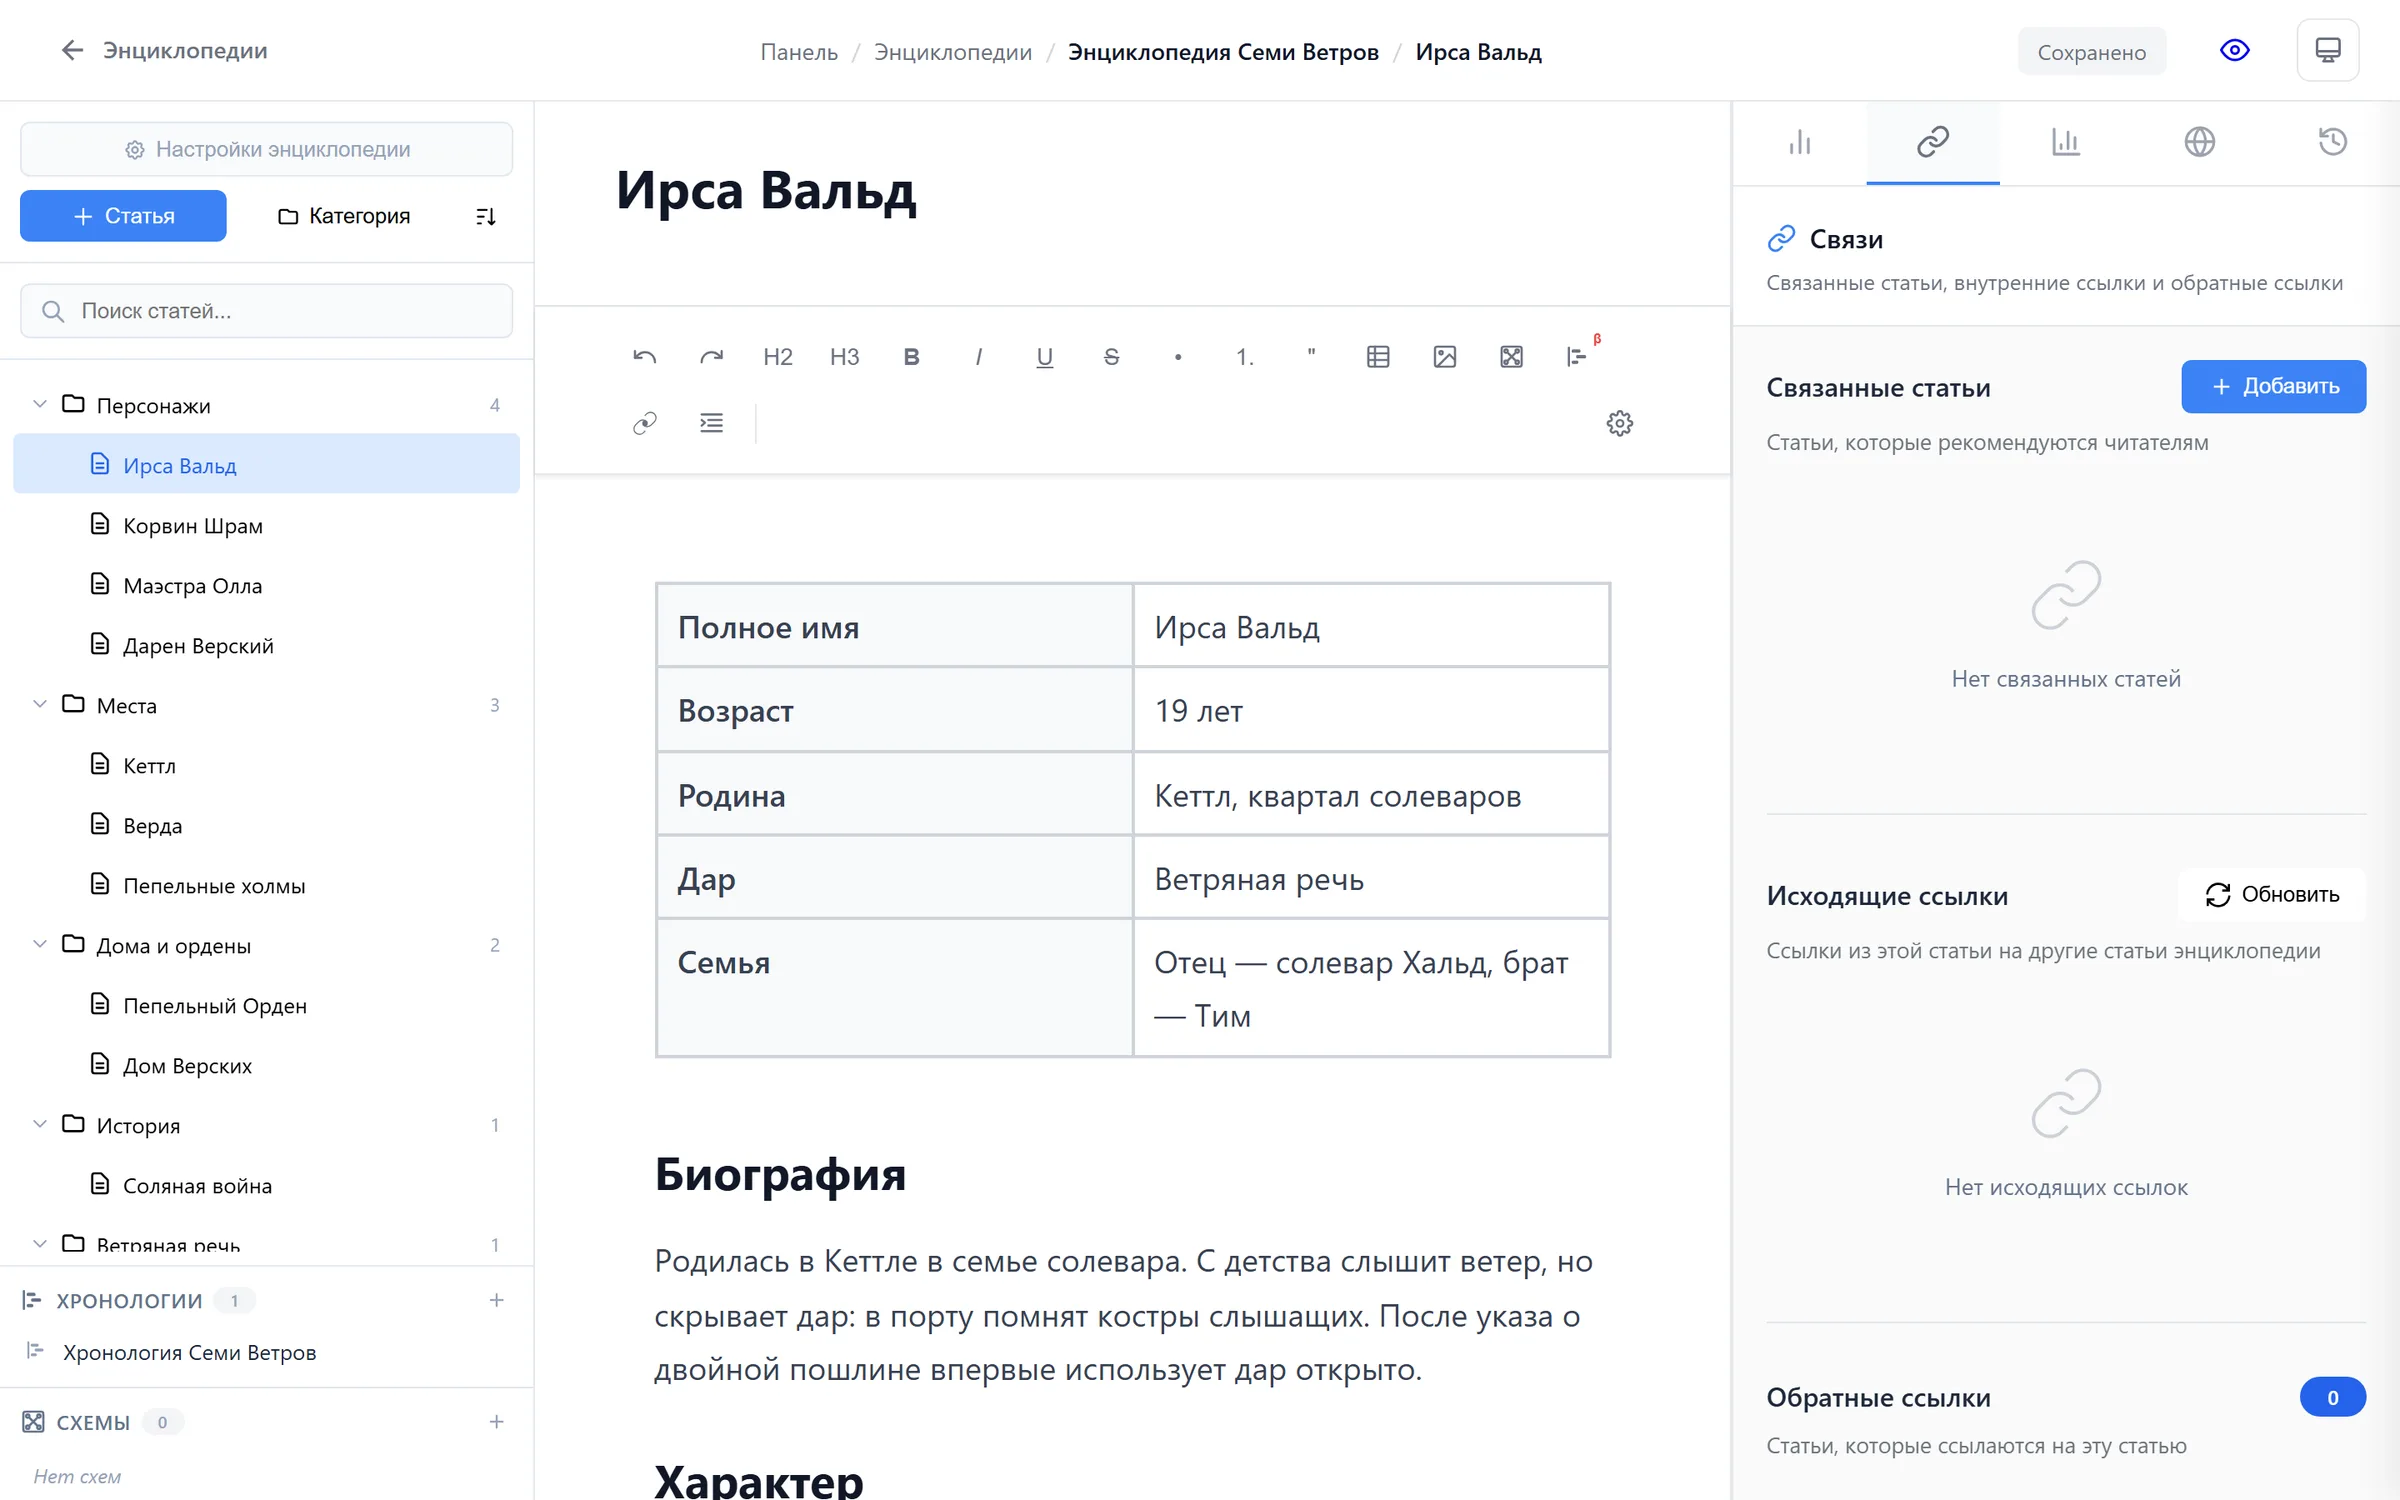The image size is (2400, 1500).
Task: Toggle underline formatting
Action: (1044, 357)
